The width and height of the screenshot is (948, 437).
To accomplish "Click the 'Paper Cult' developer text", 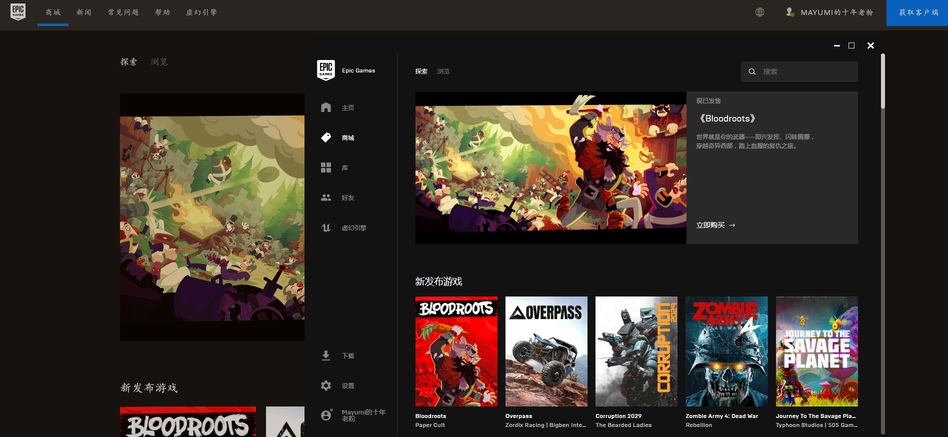I will pyautogui.click(x=430, y=425).
